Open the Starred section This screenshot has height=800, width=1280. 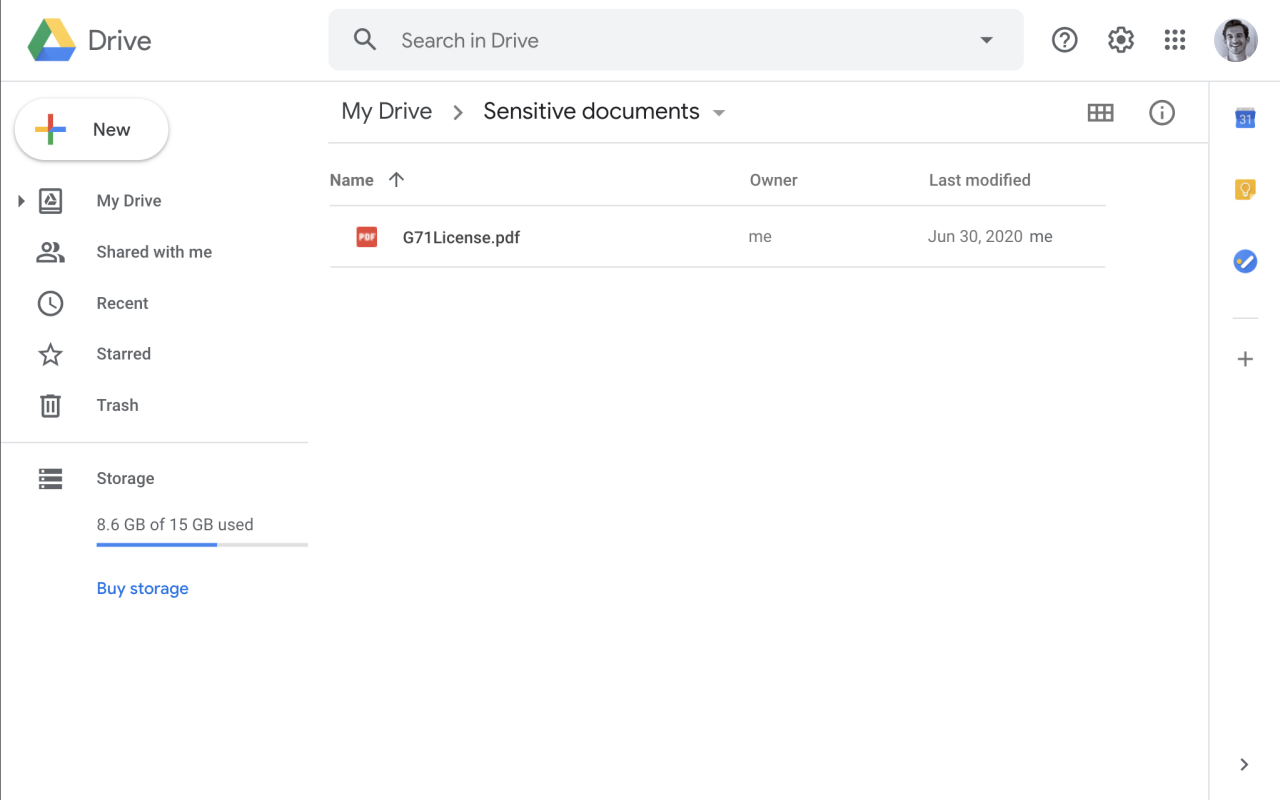pos(123,354)
